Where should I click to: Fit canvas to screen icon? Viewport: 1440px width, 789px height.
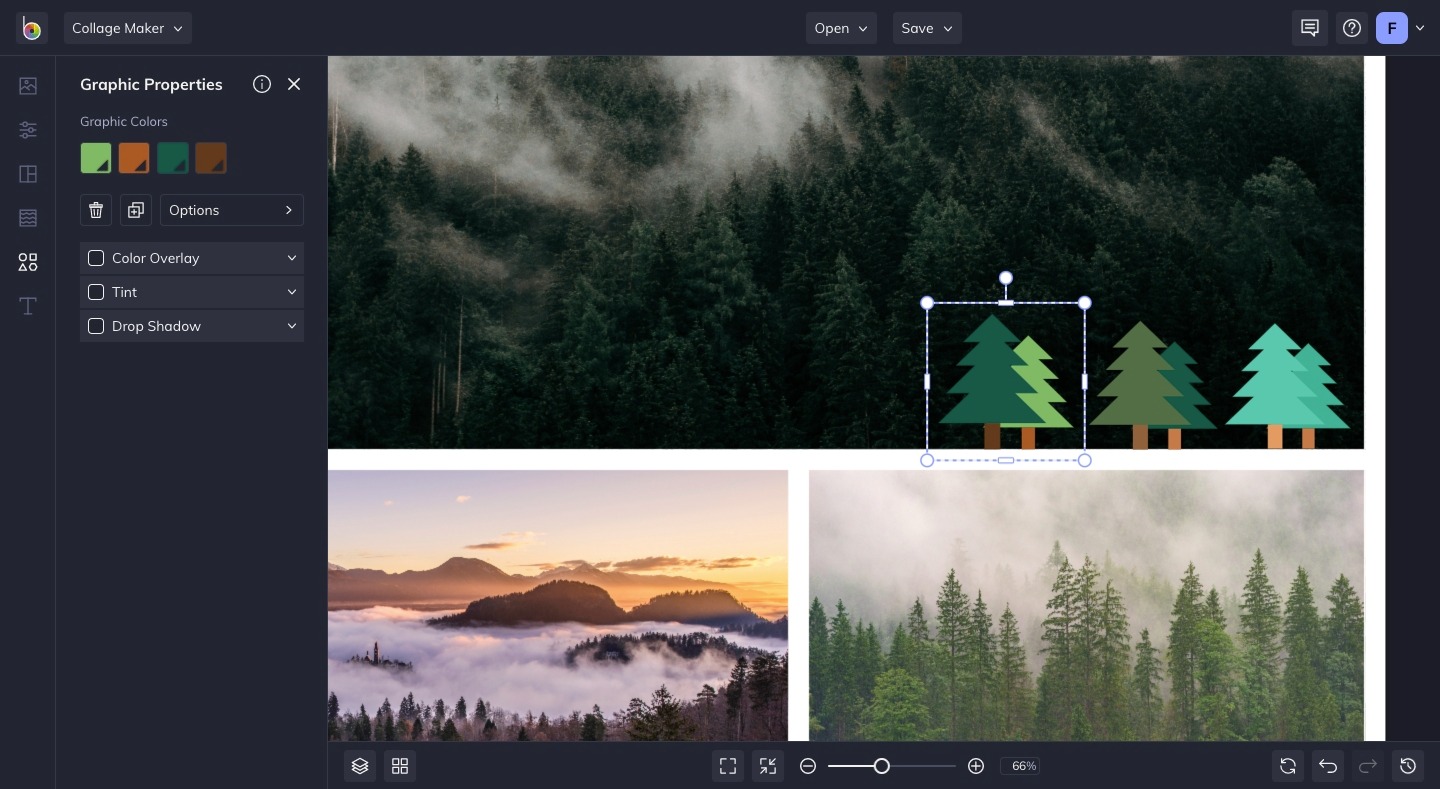pyautogui.click(x=728, y=766)
